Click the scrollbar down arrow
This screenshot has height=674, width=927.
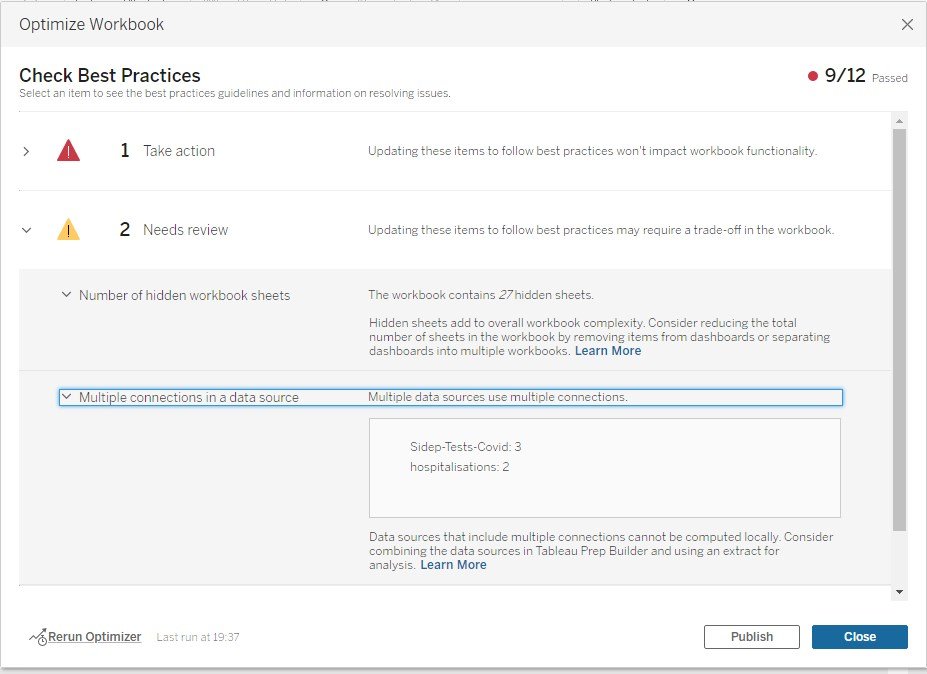point(899,592)
